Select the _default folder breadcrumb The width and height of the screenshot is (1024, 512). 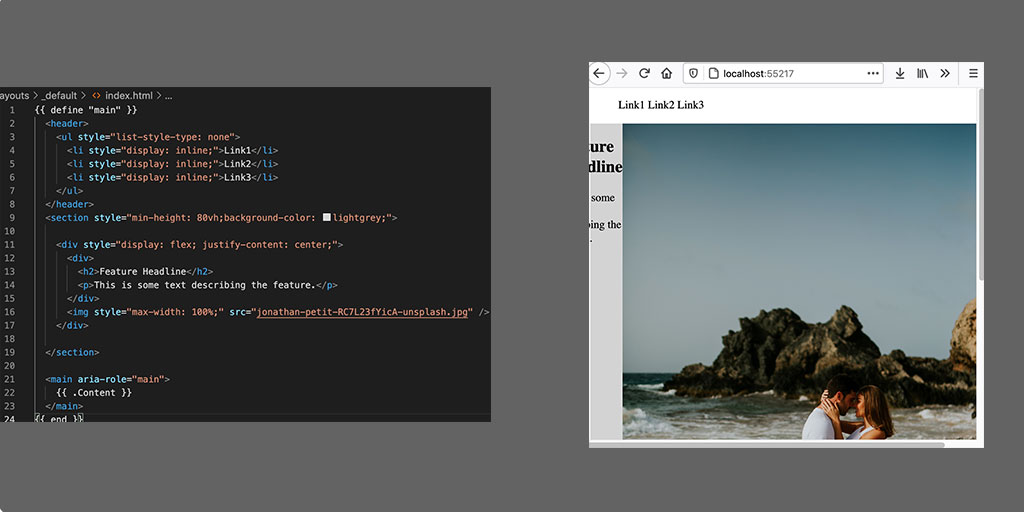click(x=60, y=96)
